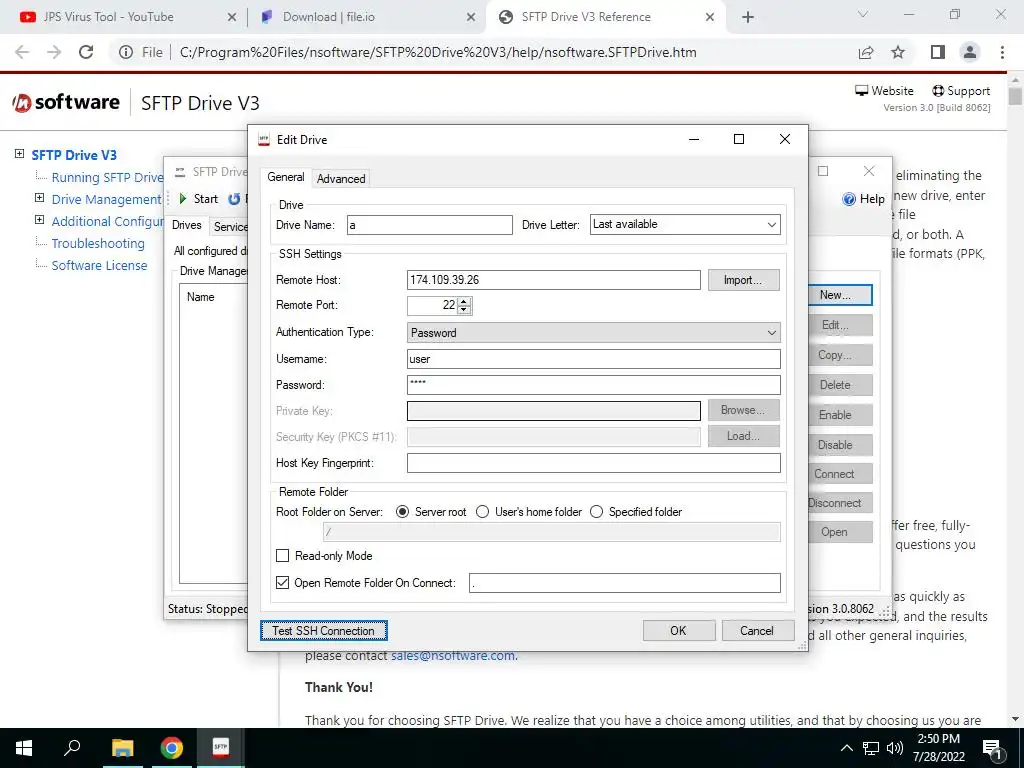This screenshot has width=1024, height=768.
Task: Open taskbar search magnifier
Action: (72, 748)
